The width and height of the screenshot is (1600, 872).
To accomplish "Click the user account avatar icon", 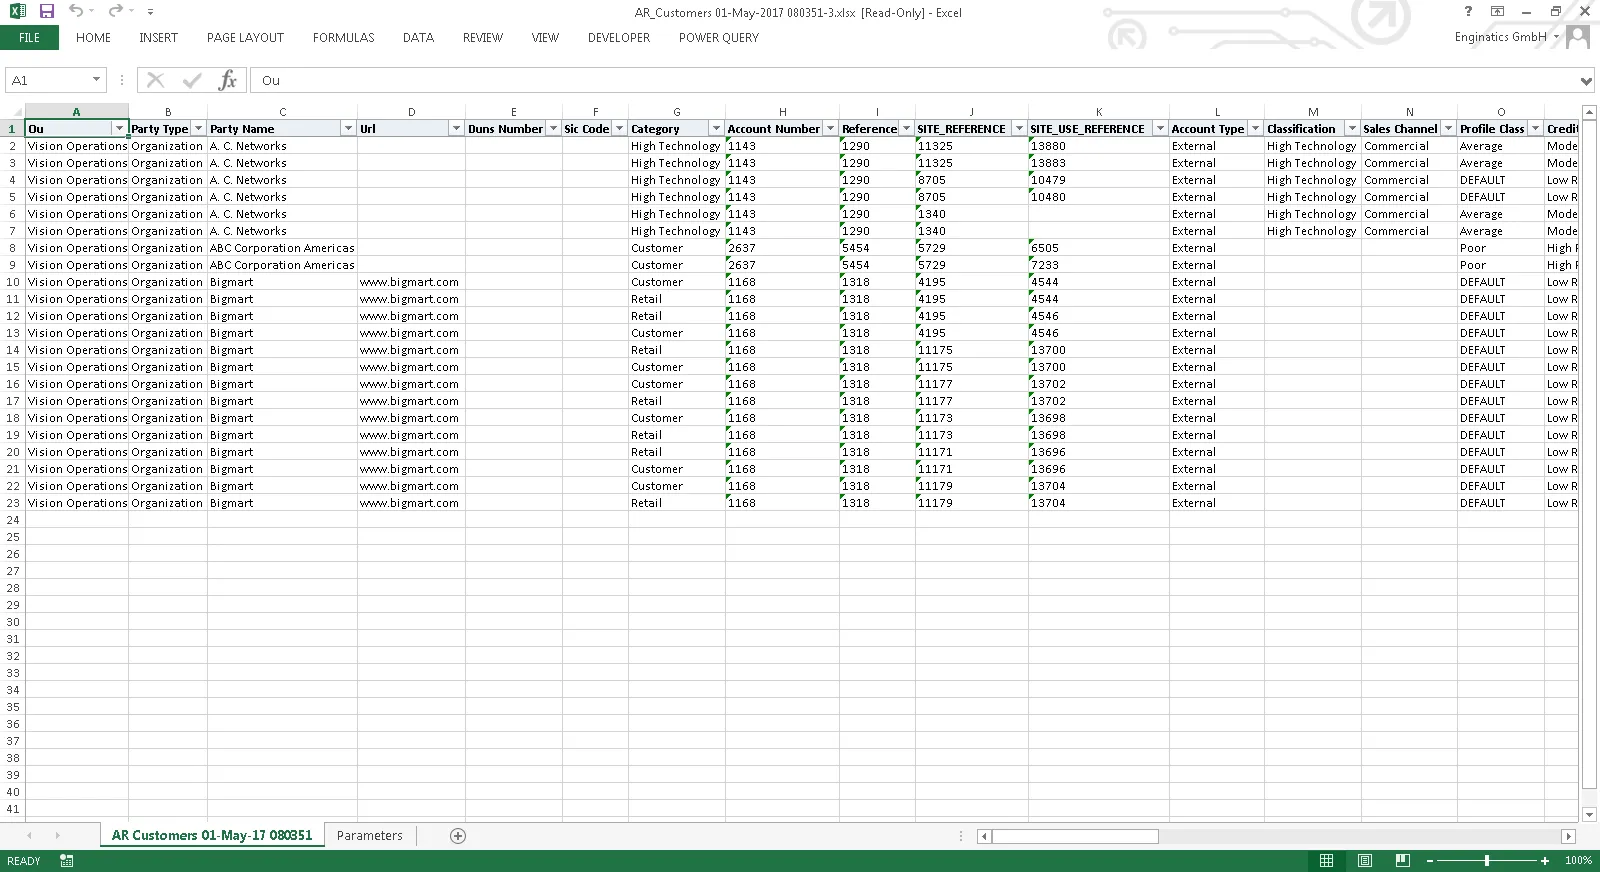I will click(x=1579, y=37).
